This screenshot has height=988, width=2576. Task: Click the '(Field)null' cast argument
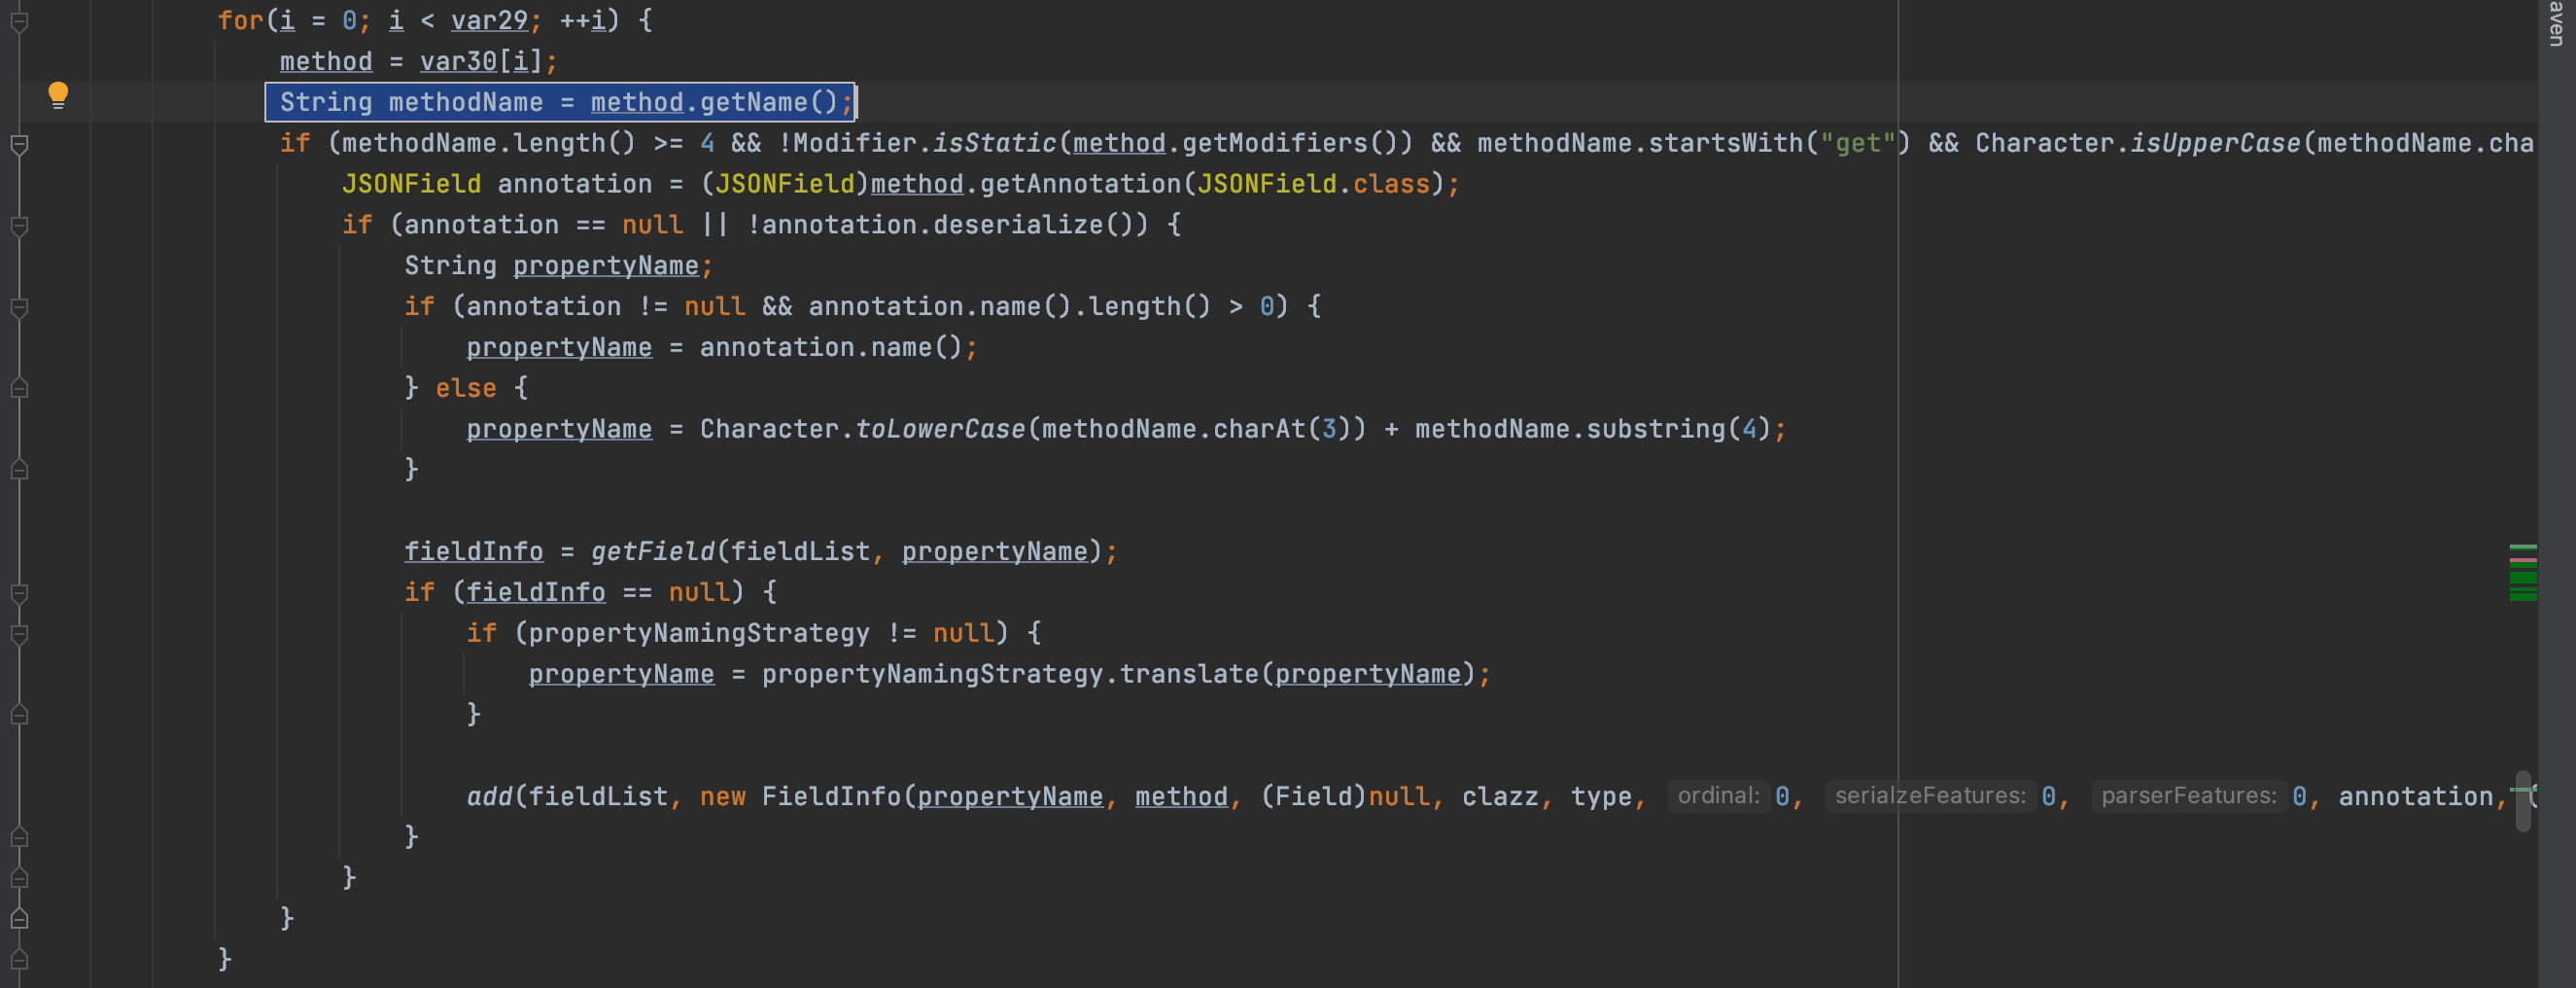point(1345,797)
